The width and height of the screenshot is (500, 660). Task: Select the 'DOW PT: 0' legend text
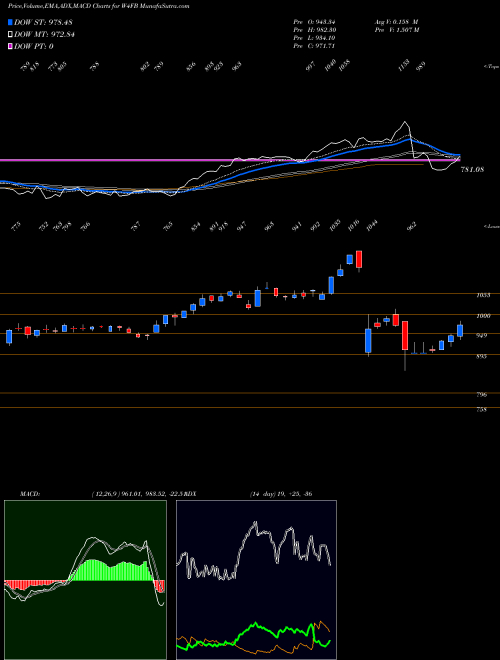34,46
